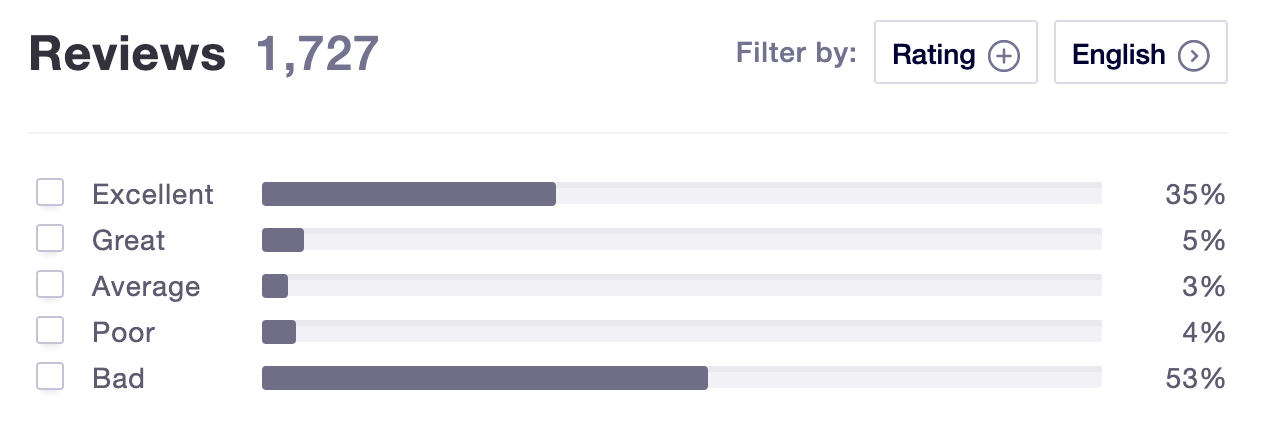Toggle the Bad rating checkbox
Viewport: 1264px width, 430px height.
click(50, 377)
